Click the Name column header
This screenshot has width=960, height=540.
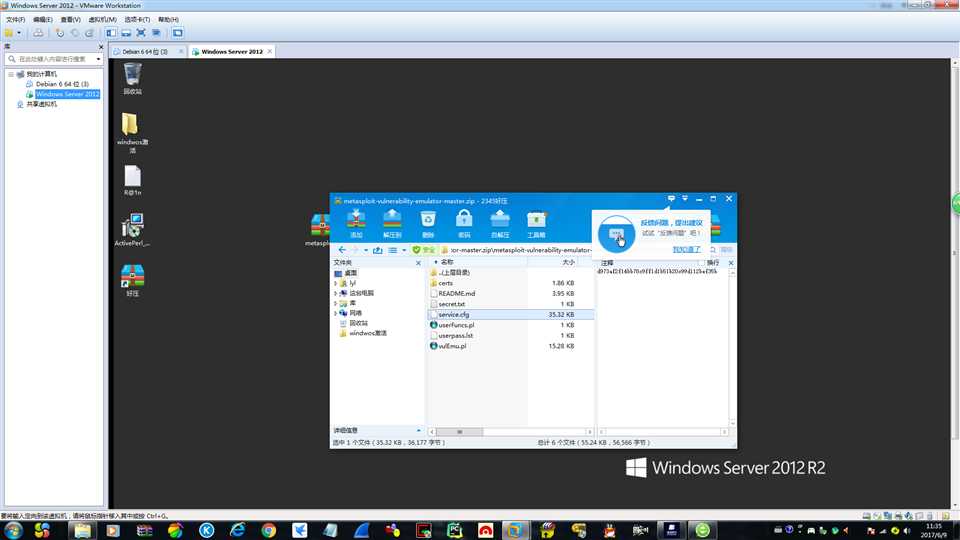click(478, 262)
